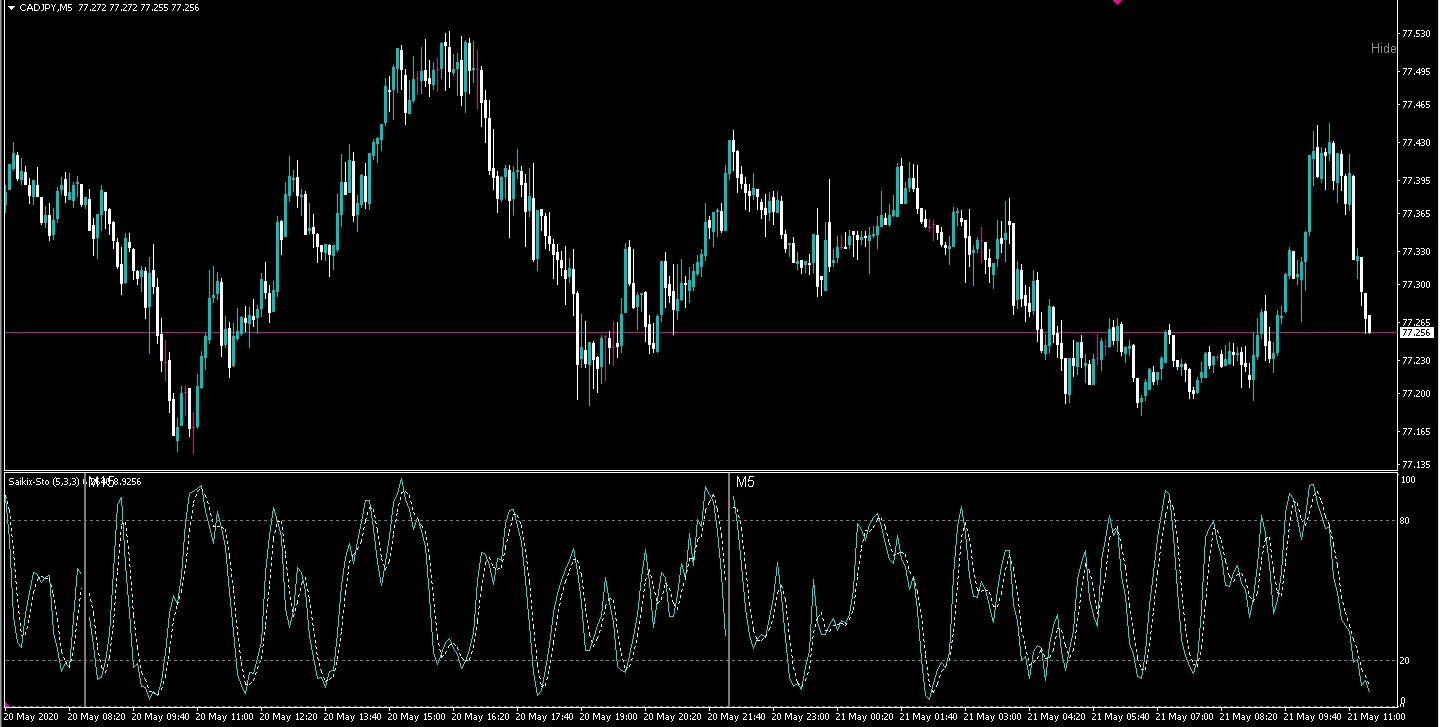Viewport: 1440px width, 727px height.
Task: Click the 20 May 15:00 time label
Action: click(x=416, y=717)
